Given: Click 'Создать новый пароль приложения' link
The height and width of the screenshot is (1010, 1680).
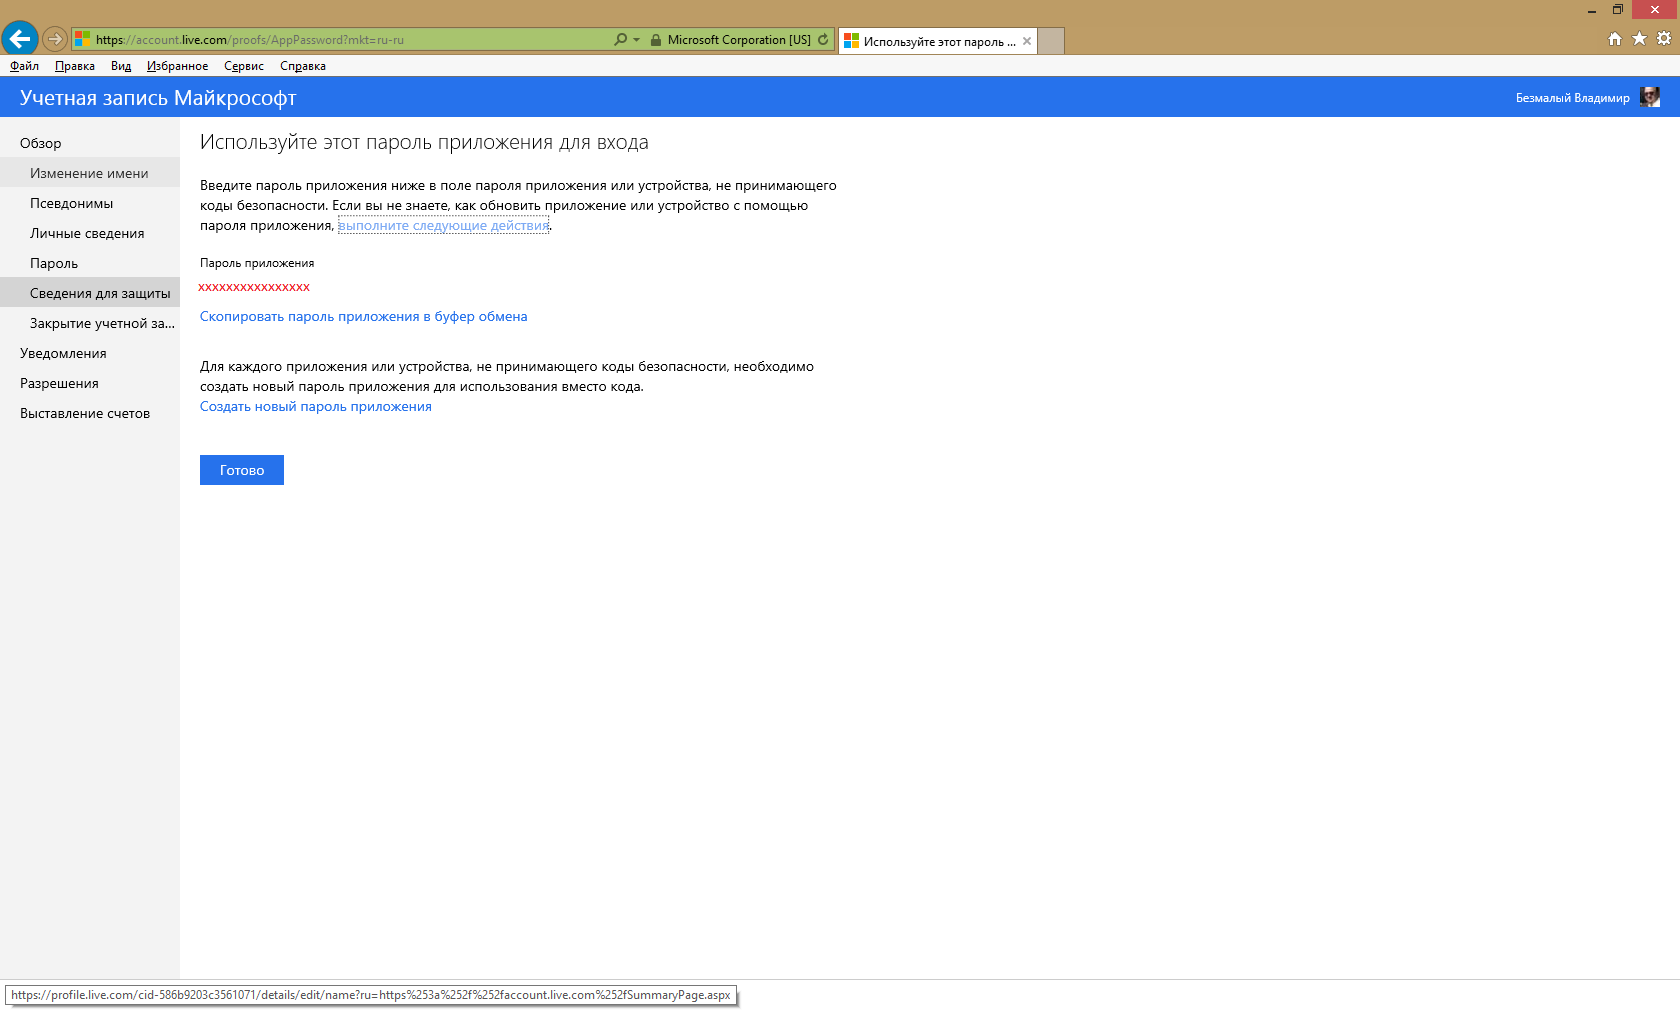Looking at the screenshot, I should 316,407.
